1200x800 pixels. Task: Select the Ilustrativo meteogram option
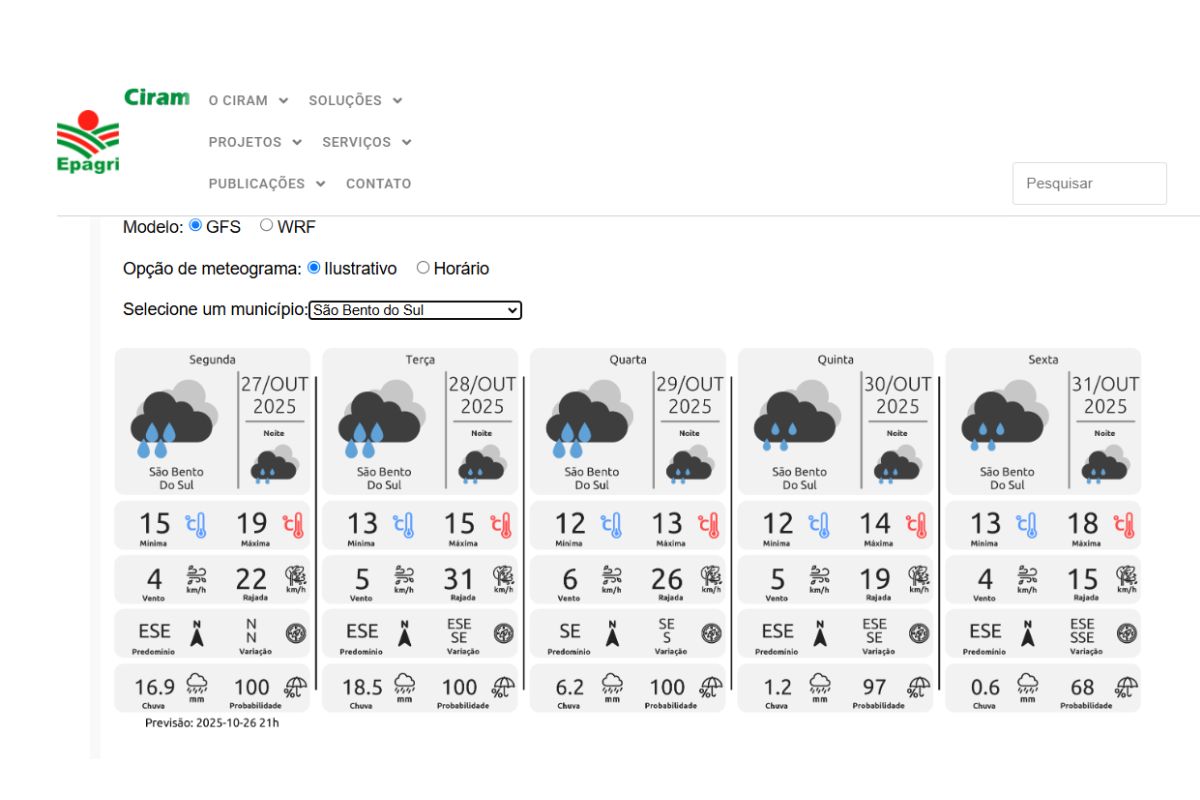coord(314,268)
